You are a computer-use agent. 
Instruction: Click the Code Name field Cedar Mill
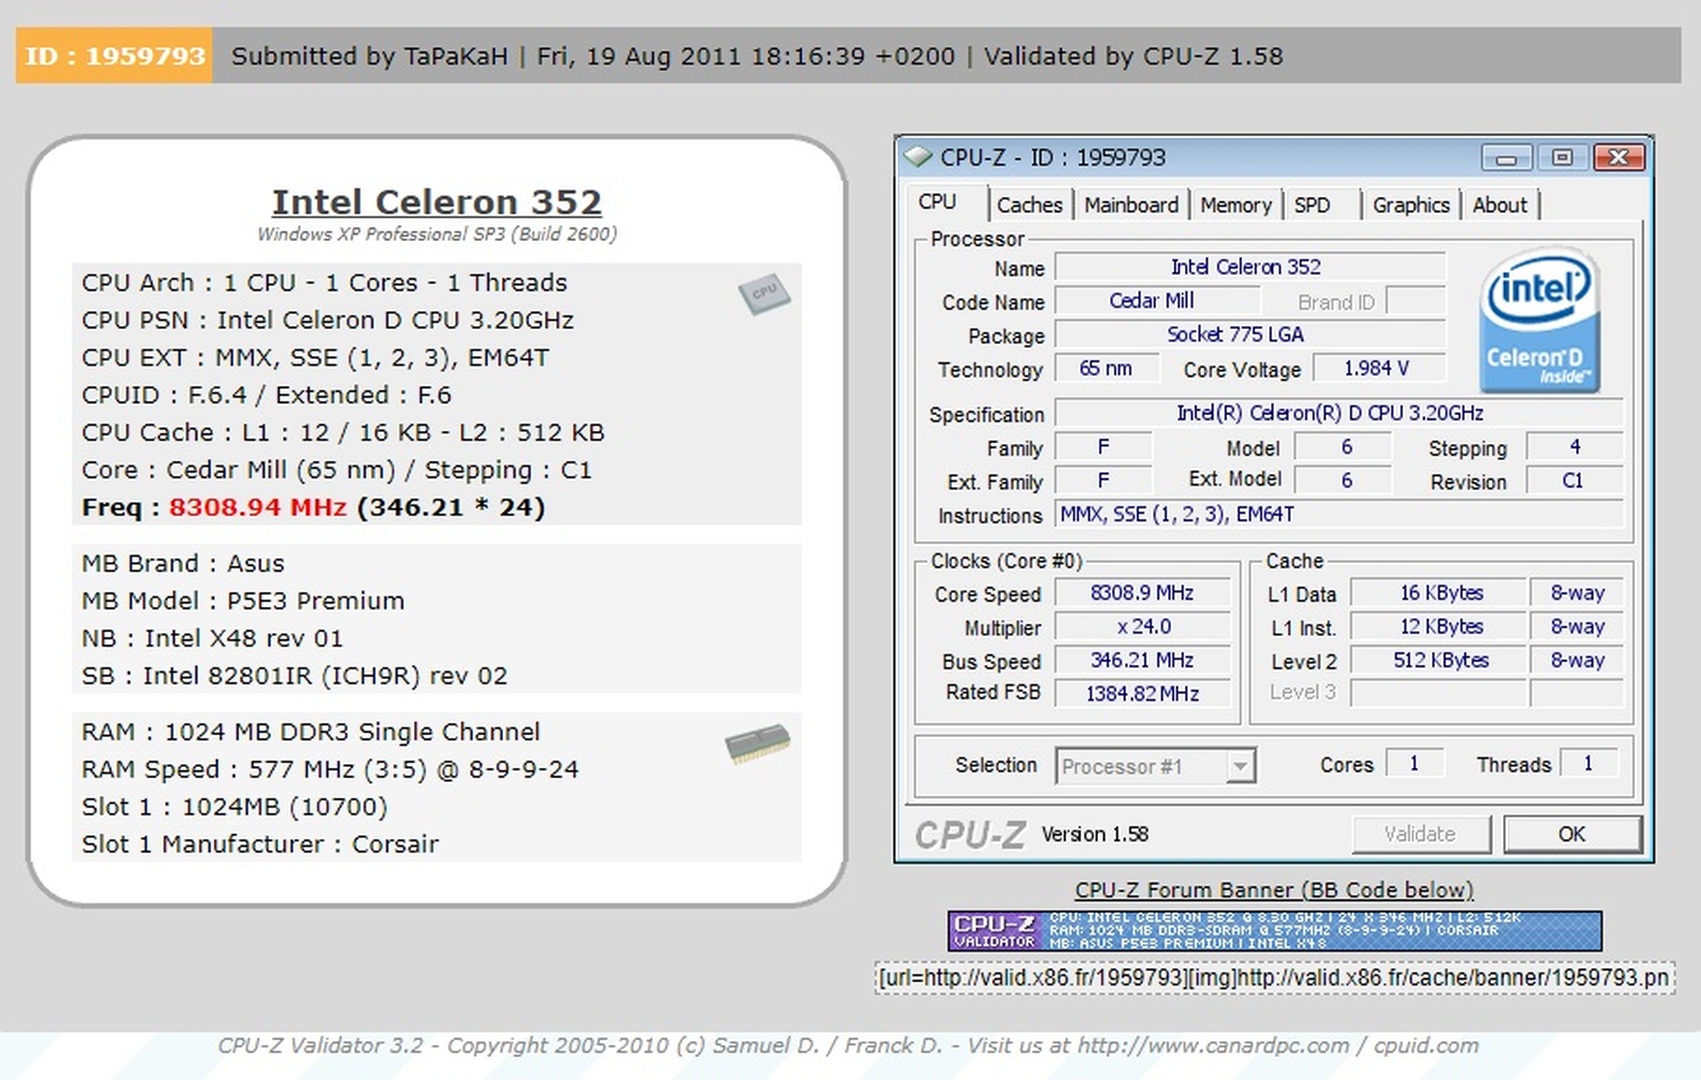1156,301
